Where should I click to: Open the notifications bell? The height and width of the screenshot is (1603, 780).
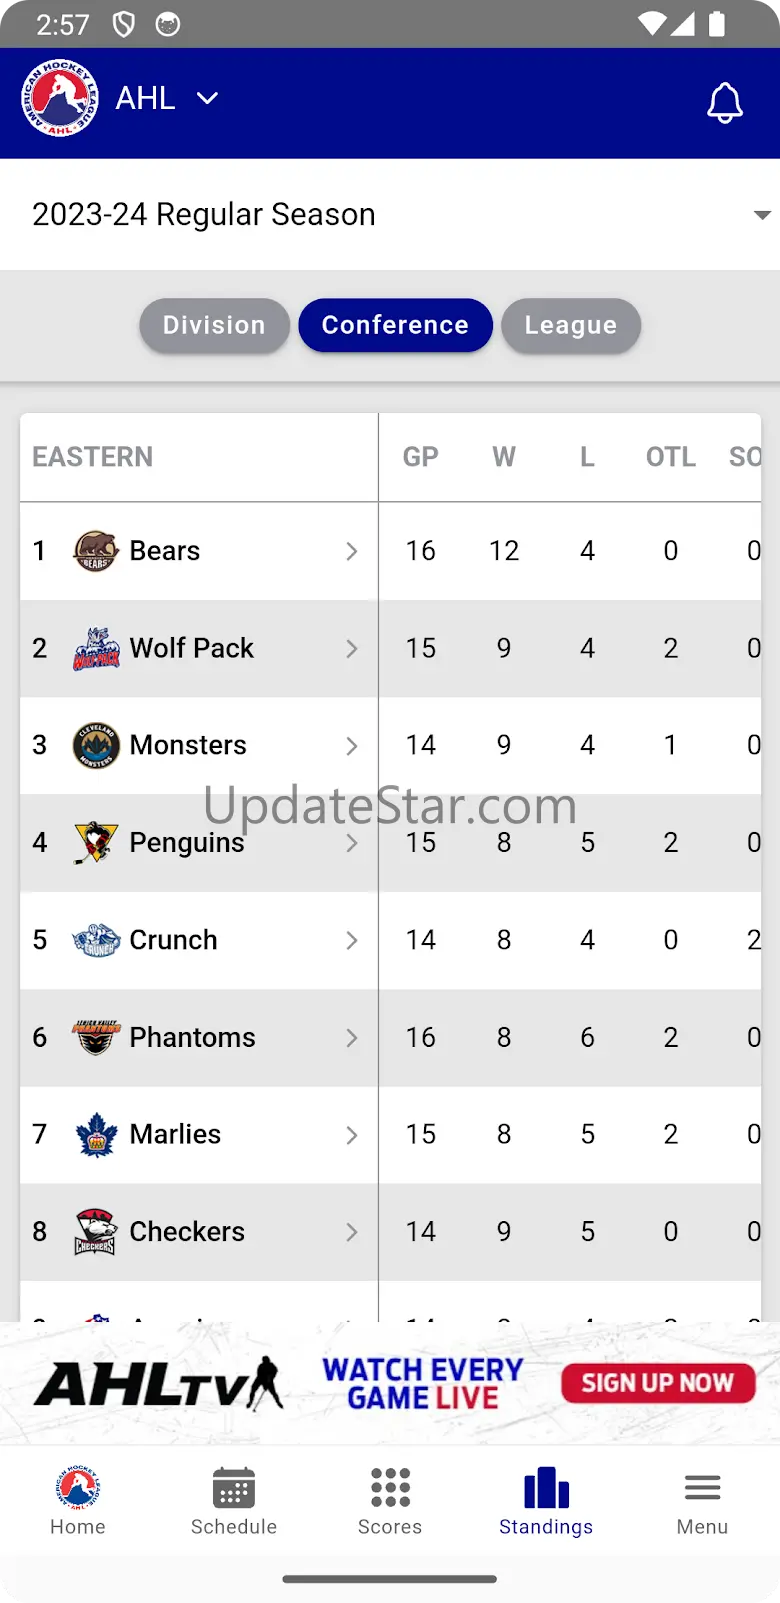[x=725, y=102]
